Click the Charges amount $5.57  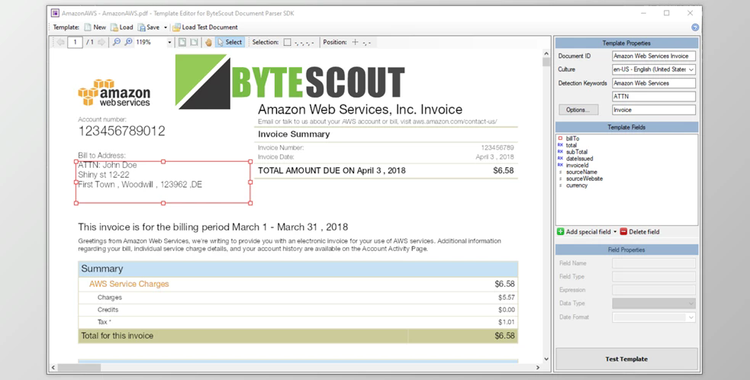pos(506,297)
